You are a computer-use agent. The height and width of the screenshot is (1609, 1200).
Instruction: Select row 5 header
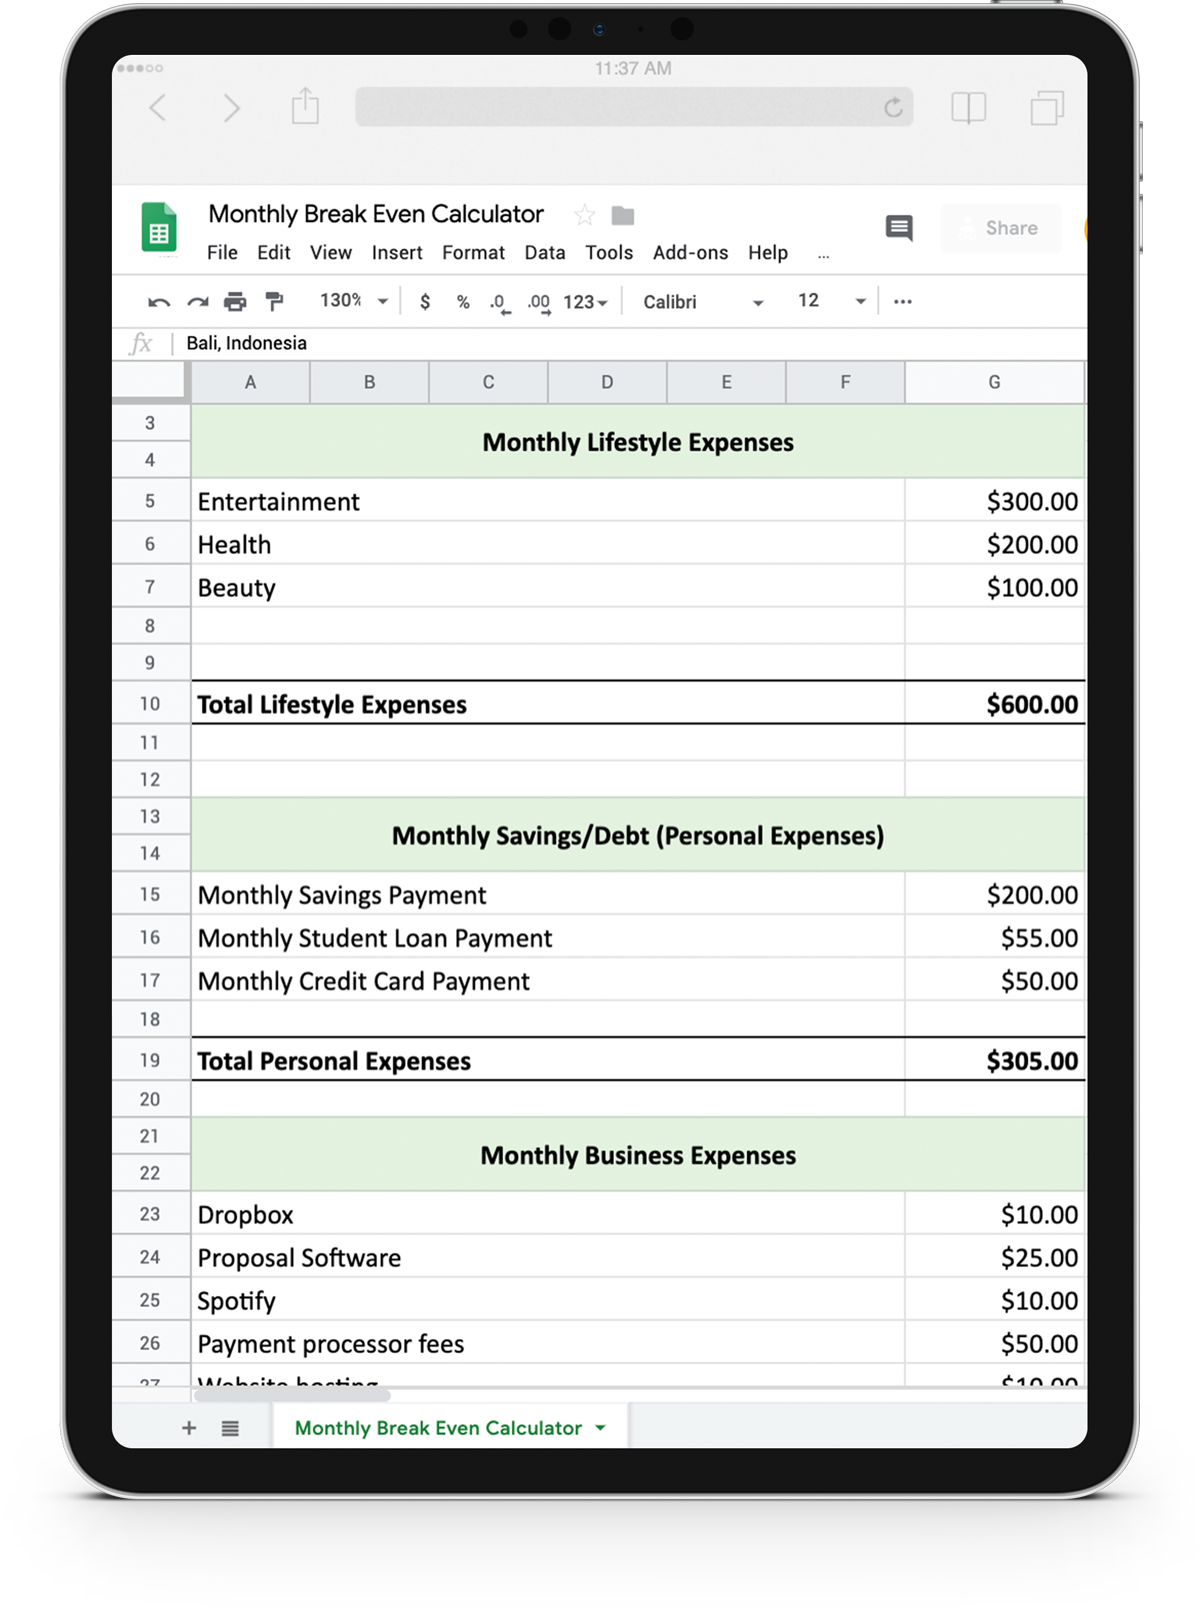pyautogui.click(x=150, y=501)
